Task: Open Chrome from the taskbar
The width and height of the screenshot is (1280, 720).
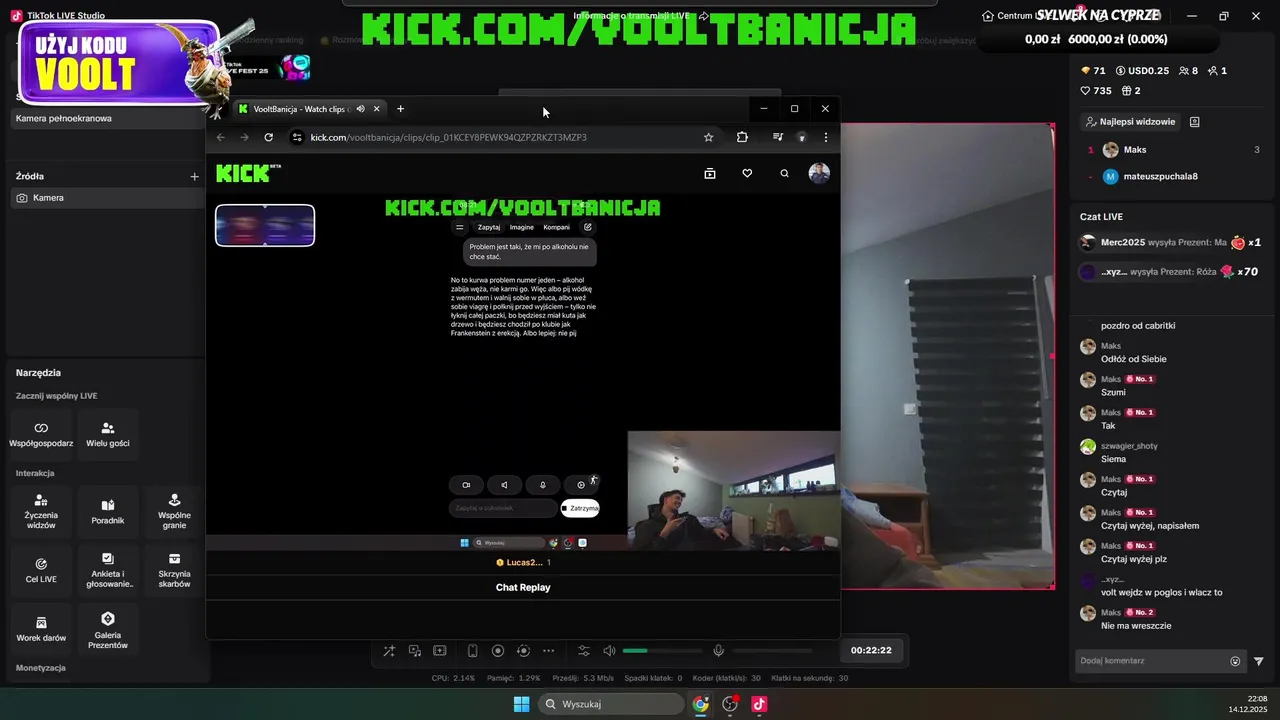Action: [701, 704]
